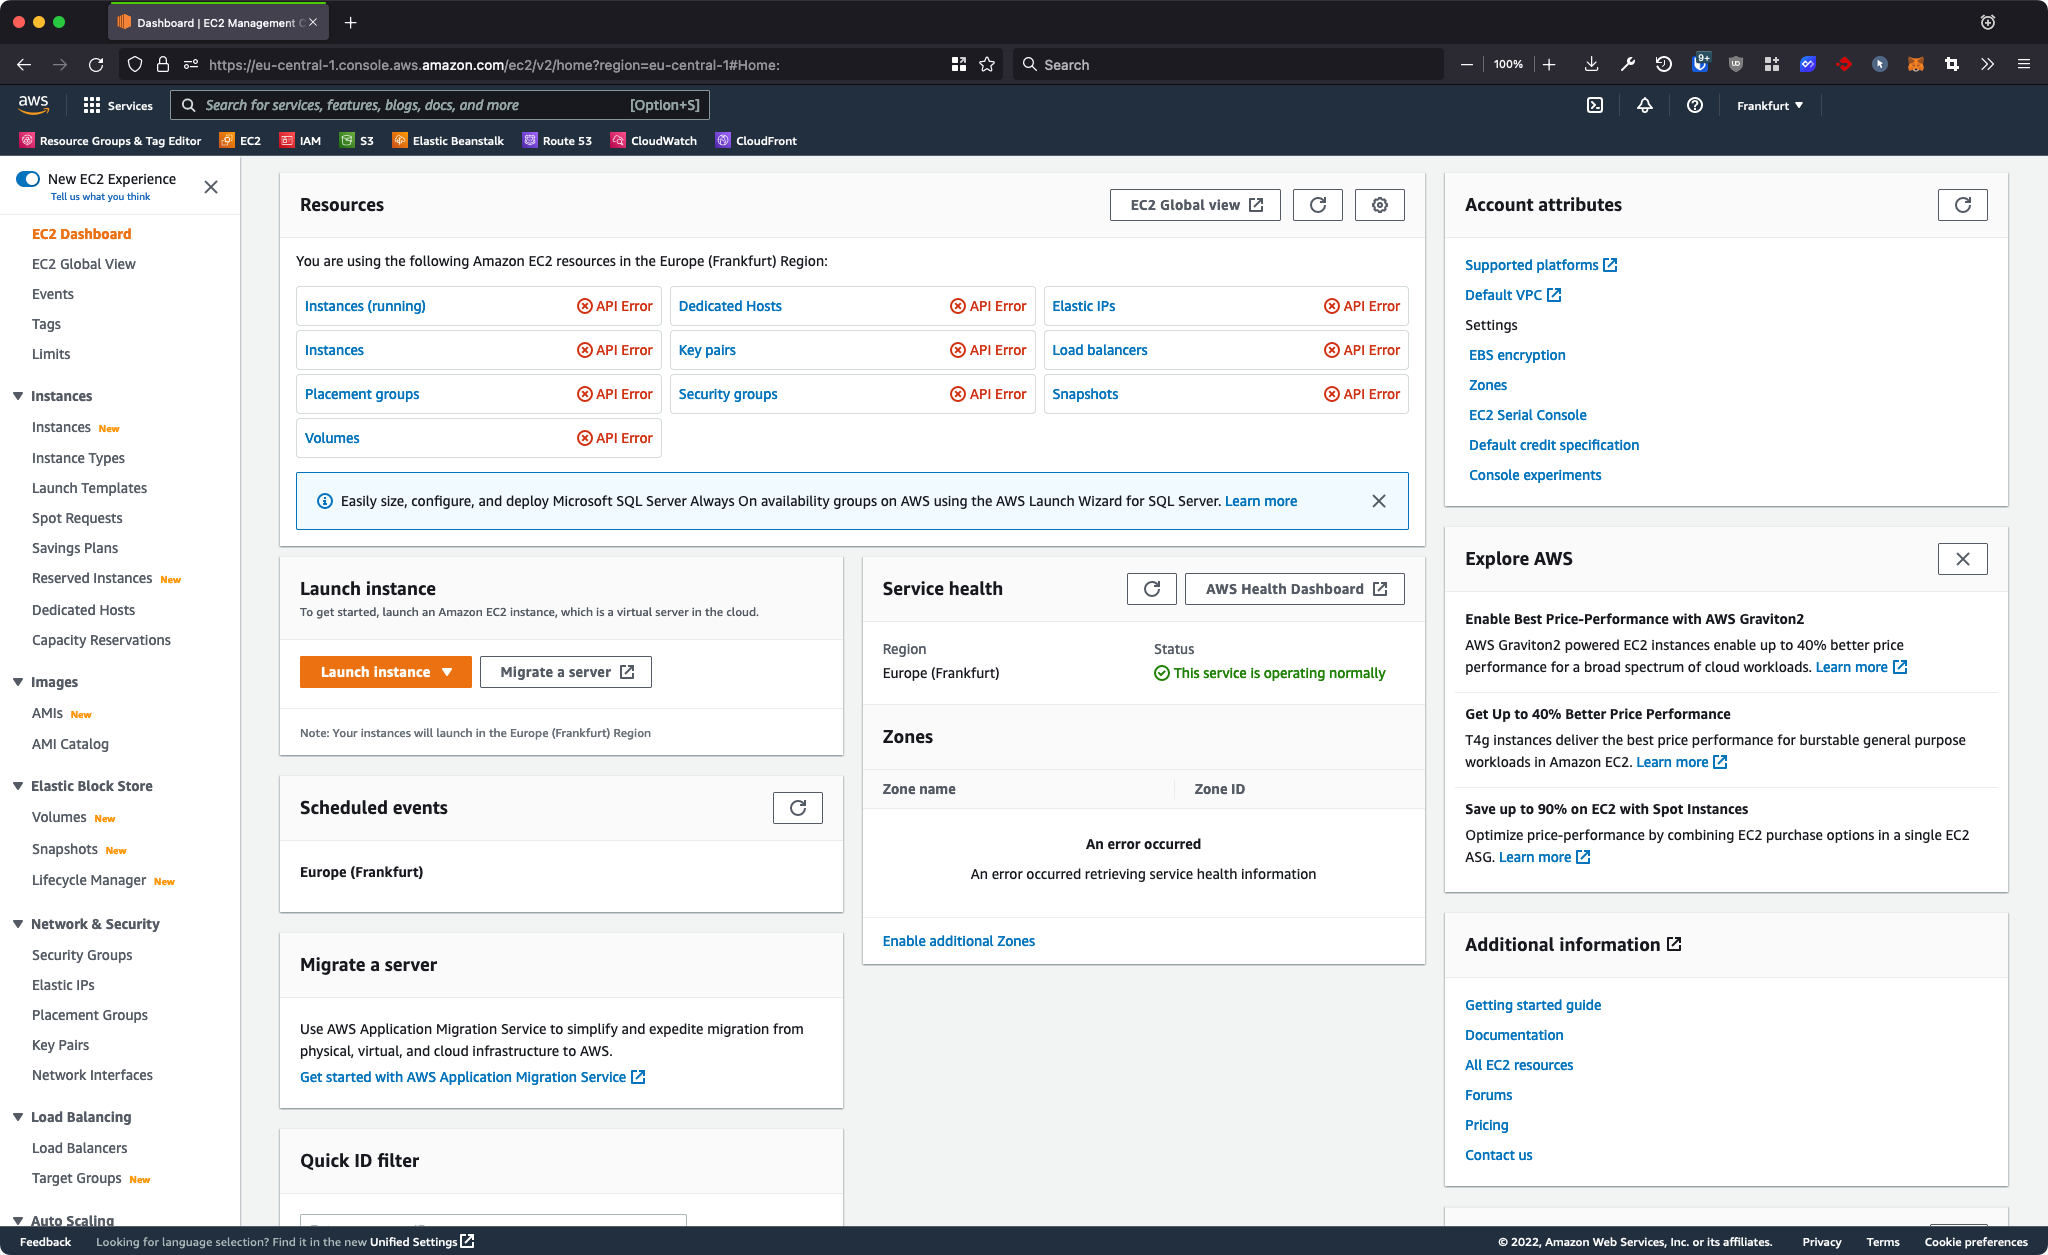
Task: Go back using browser back arrow
Action: tap(24, 65)
